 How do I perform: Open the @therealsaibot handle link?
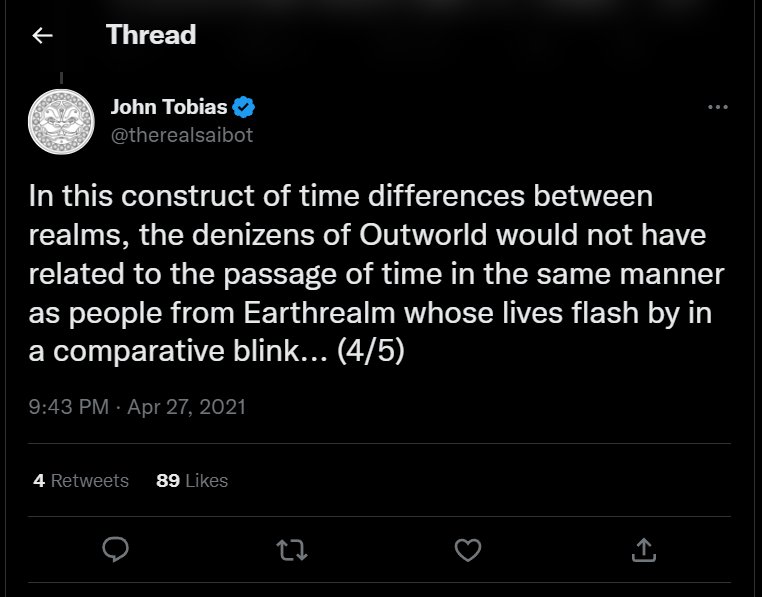click(182, 135)
